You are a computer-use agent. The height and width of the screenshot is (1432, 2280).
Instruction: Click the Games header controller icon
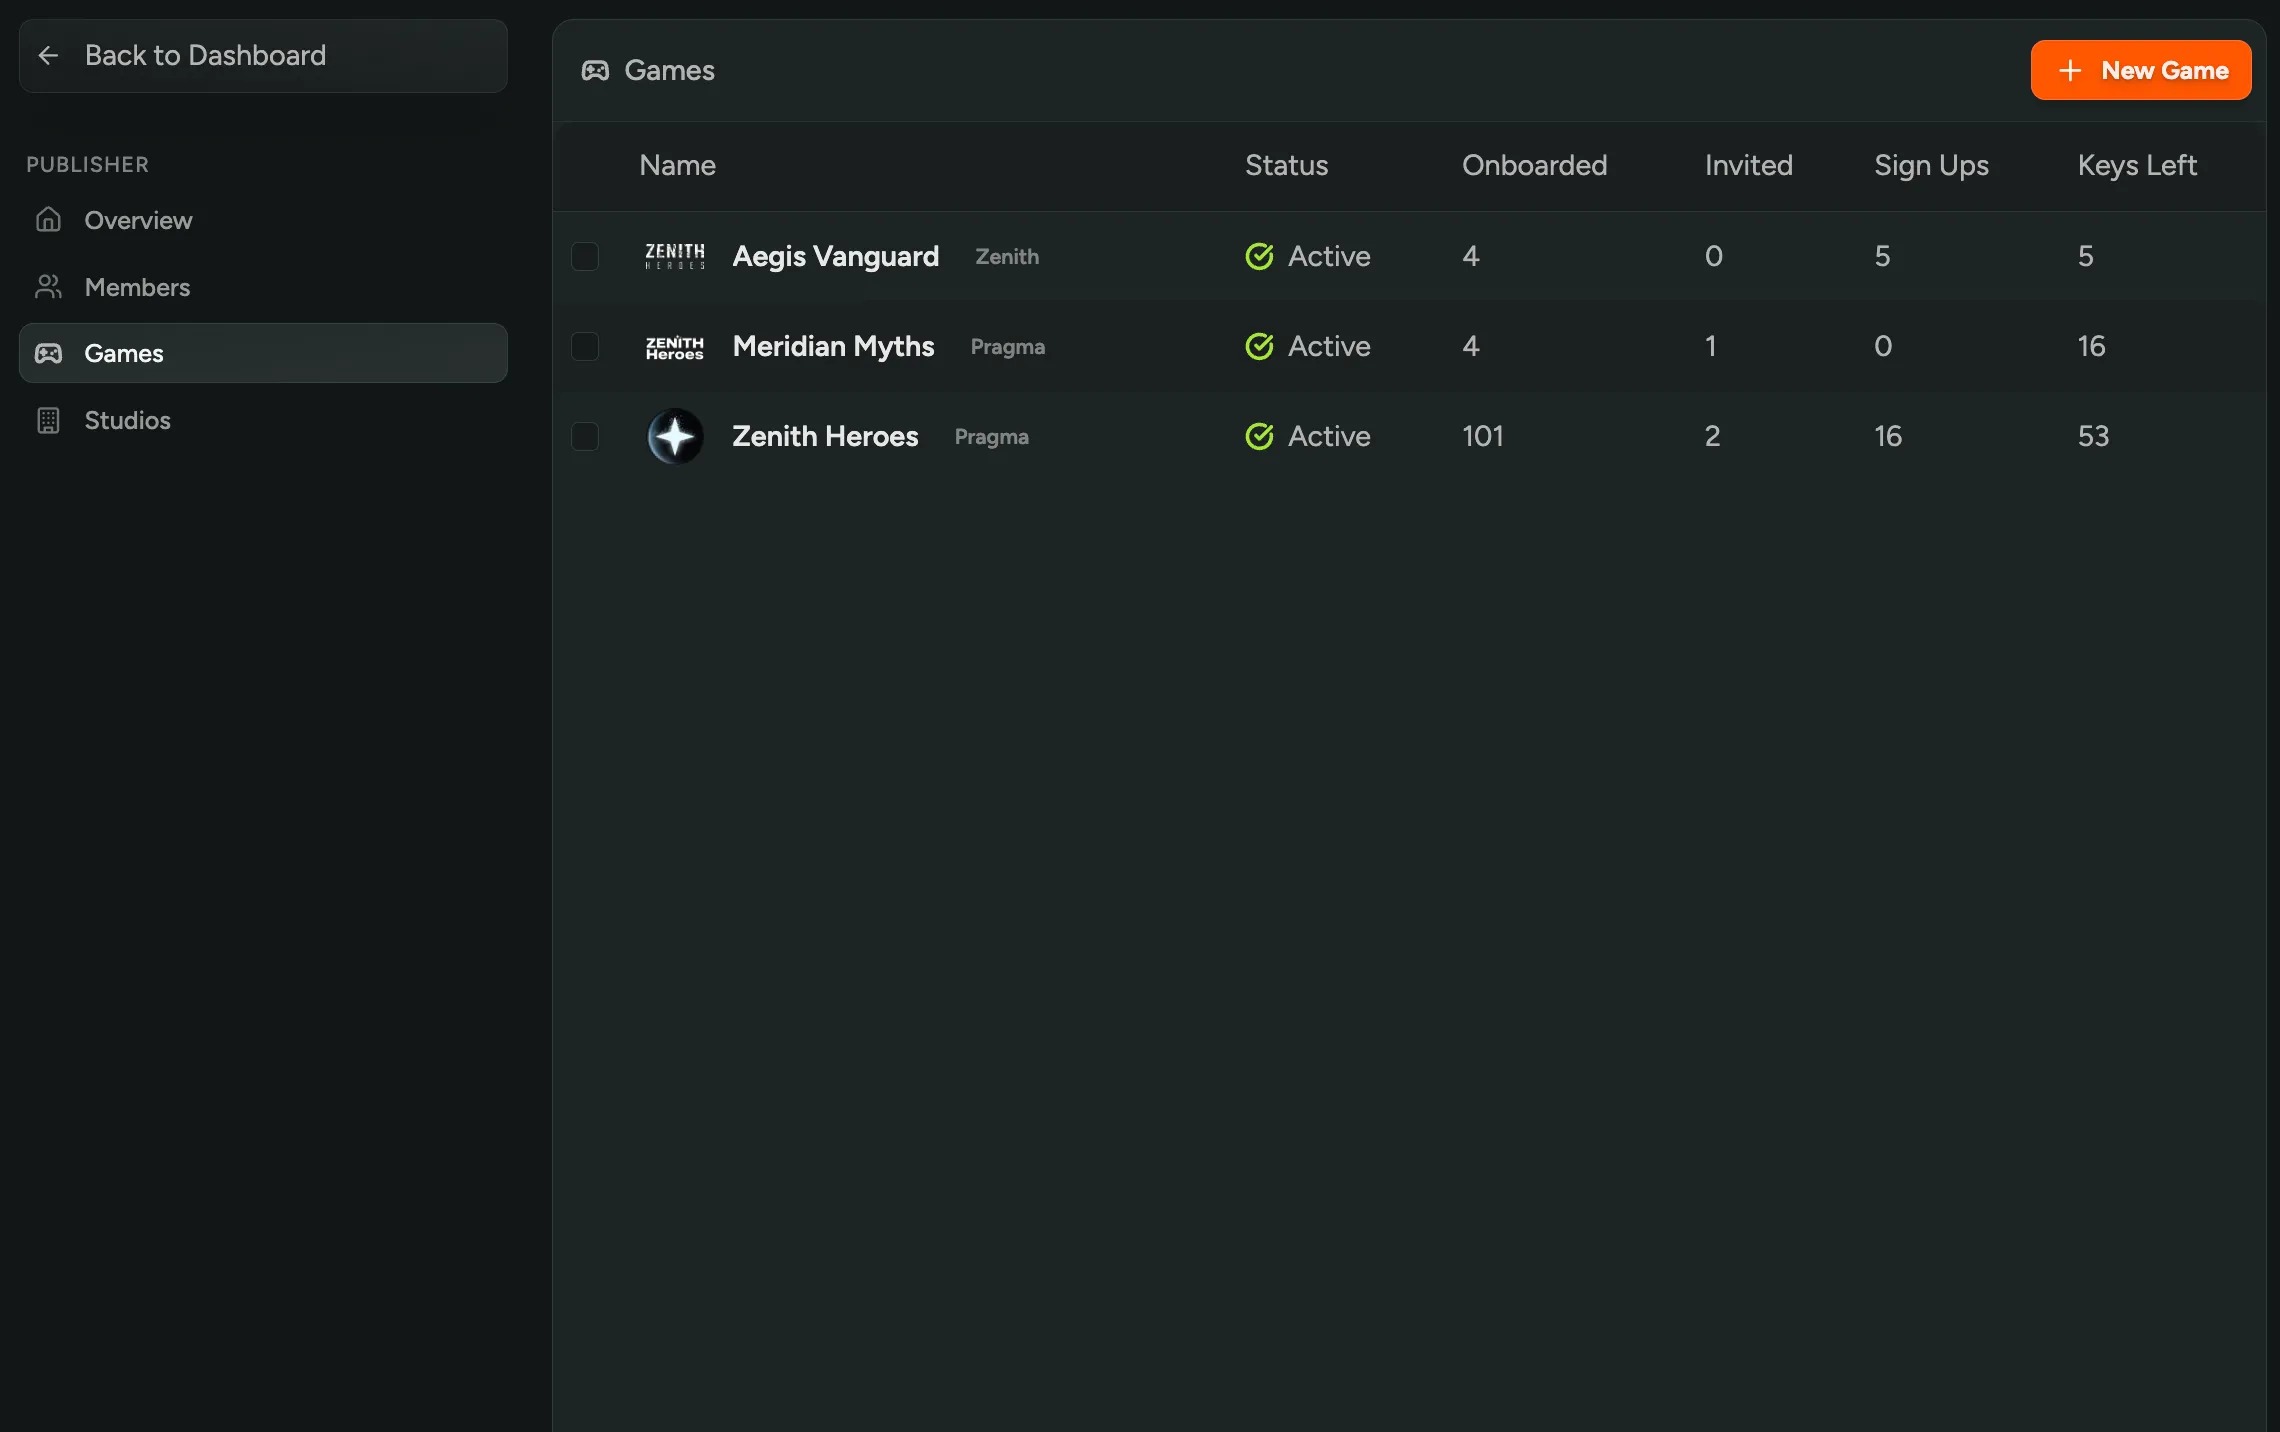(x=595, y=71)
